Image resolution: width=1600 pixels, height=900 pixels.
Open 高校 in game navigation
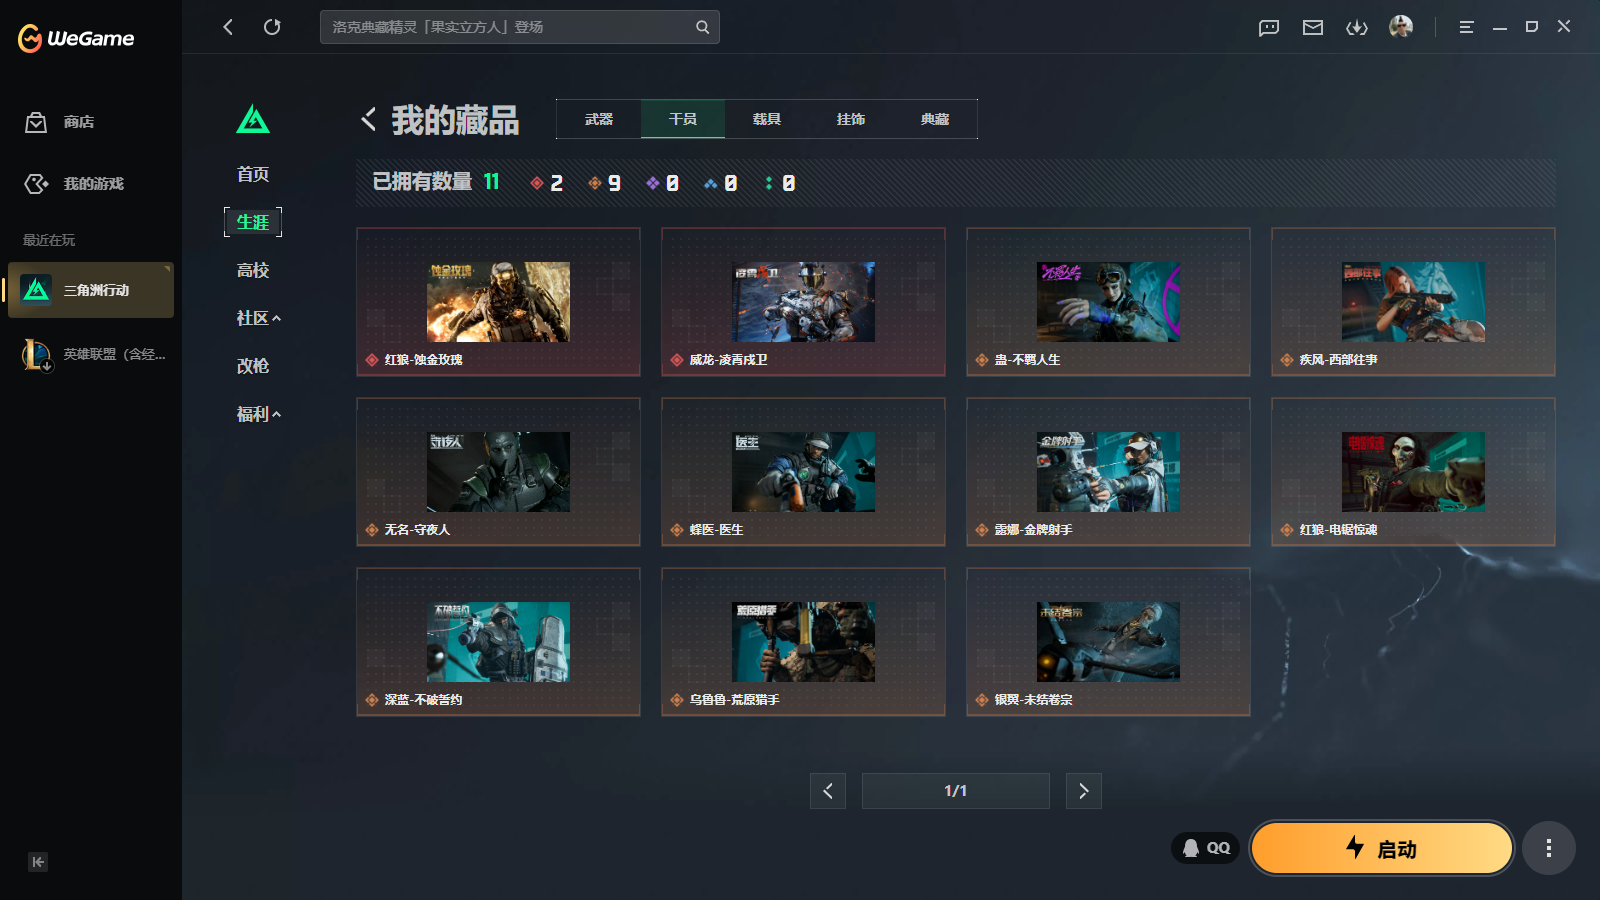point(253,270)
